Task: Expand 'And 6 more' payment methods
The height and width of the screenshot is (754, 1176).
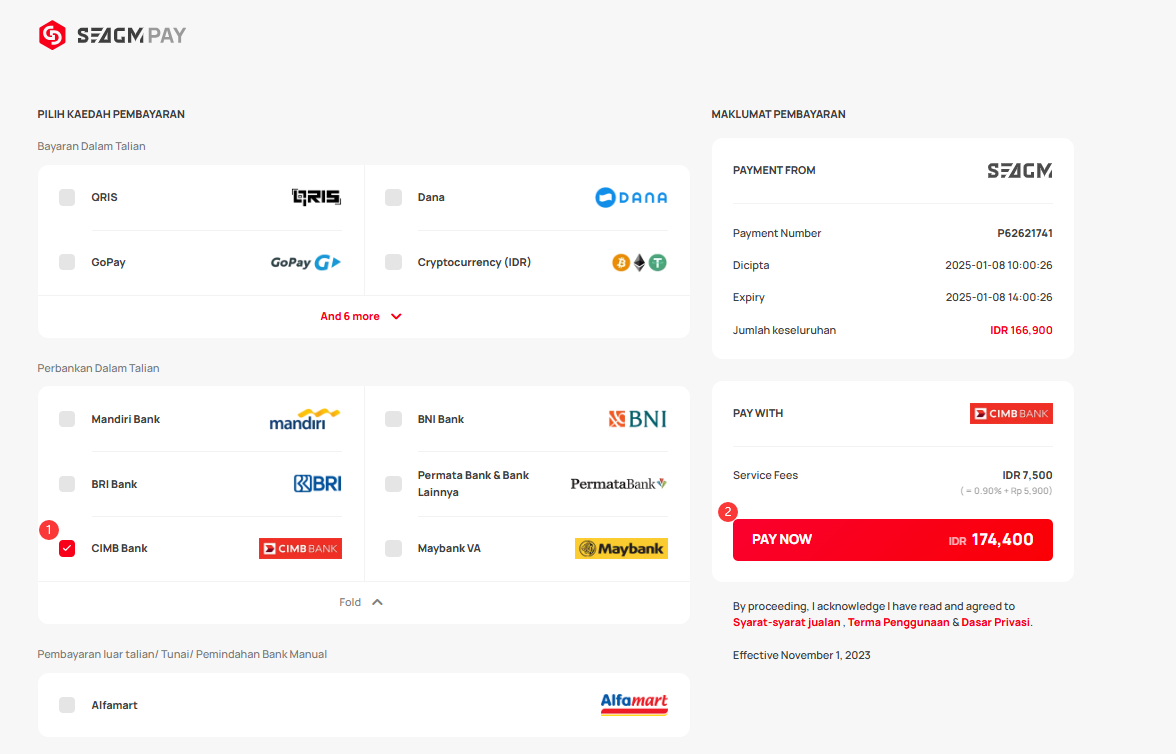Action: [x=361, y=317]
